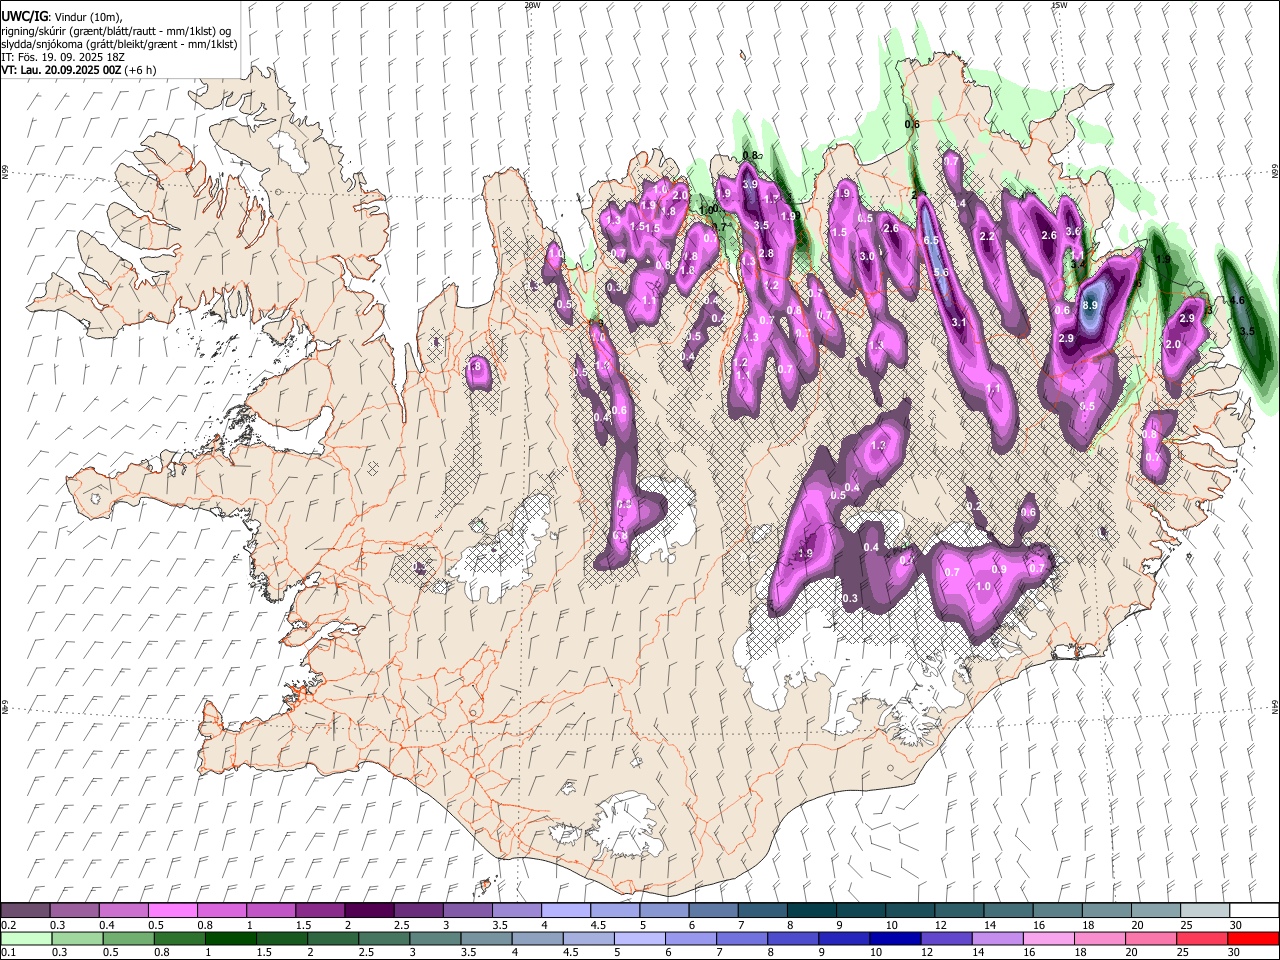Click the violet 14–16 rain legend swatch
The image size is (1280, 960).
1000,939
